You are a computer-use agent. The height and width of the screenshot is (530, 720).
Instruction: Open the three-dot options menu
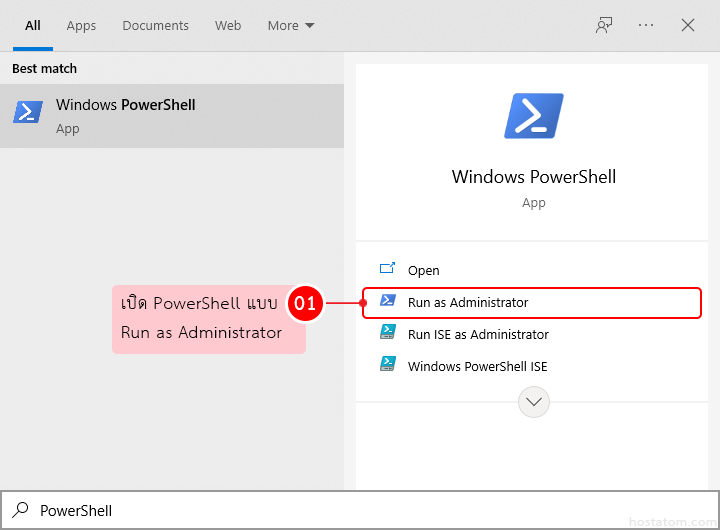[646, 25]
